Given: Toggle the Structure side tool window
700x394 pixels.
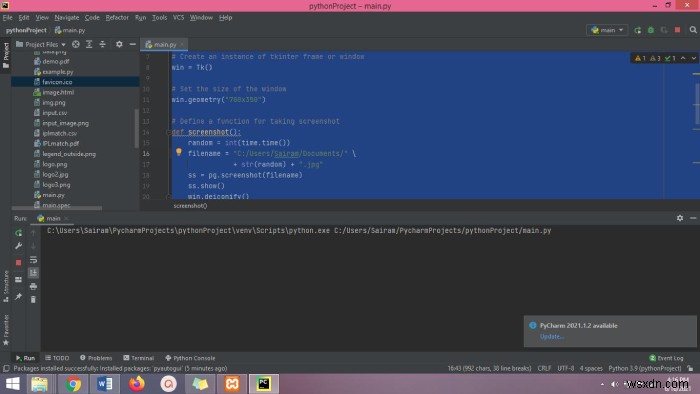Looking at the screenshot, I should (6, 286).
